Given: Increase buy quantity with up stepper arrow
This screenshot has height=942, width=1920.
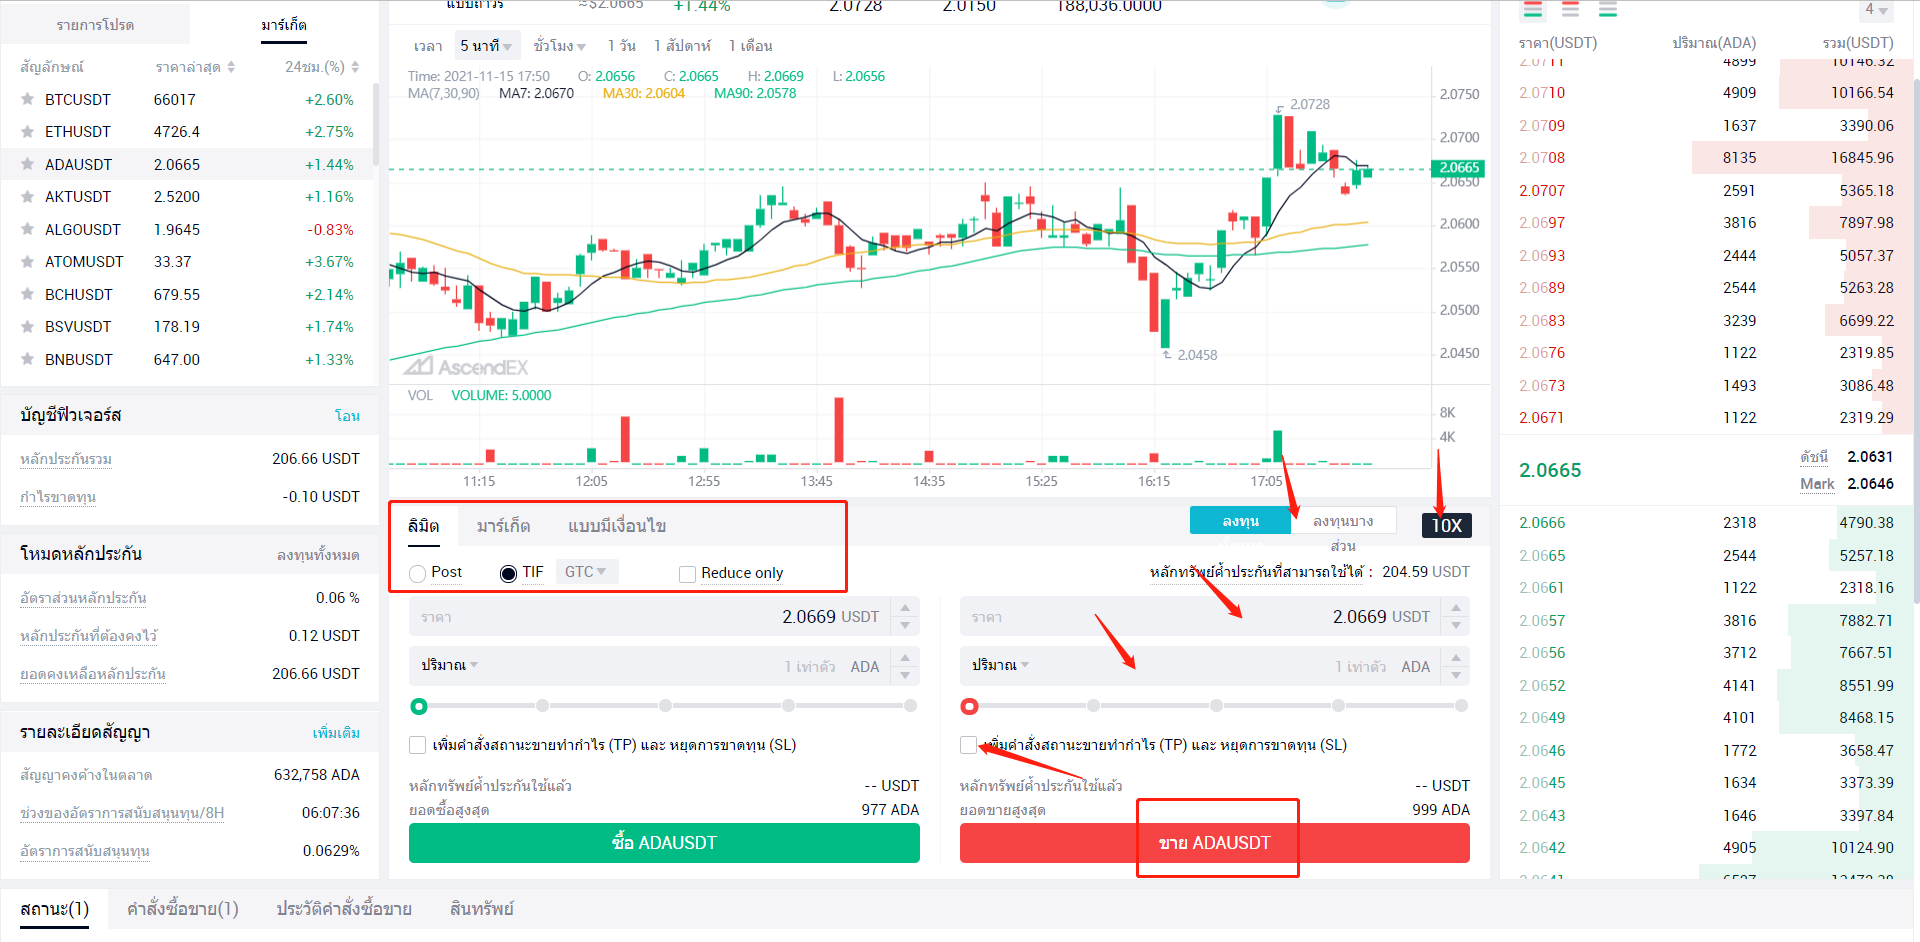Looking at the screenshot, I should [x=905, y=657].
